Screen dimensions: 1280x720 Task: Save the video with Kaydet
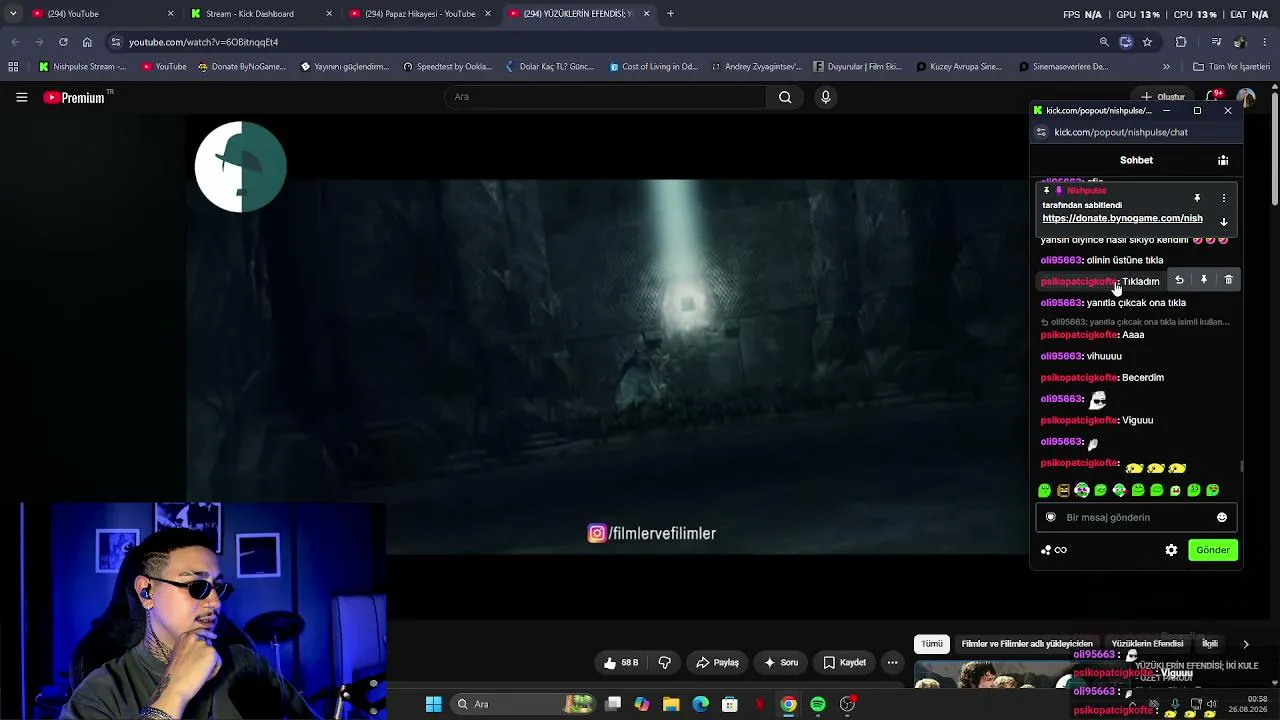click(x=845, y=662)
